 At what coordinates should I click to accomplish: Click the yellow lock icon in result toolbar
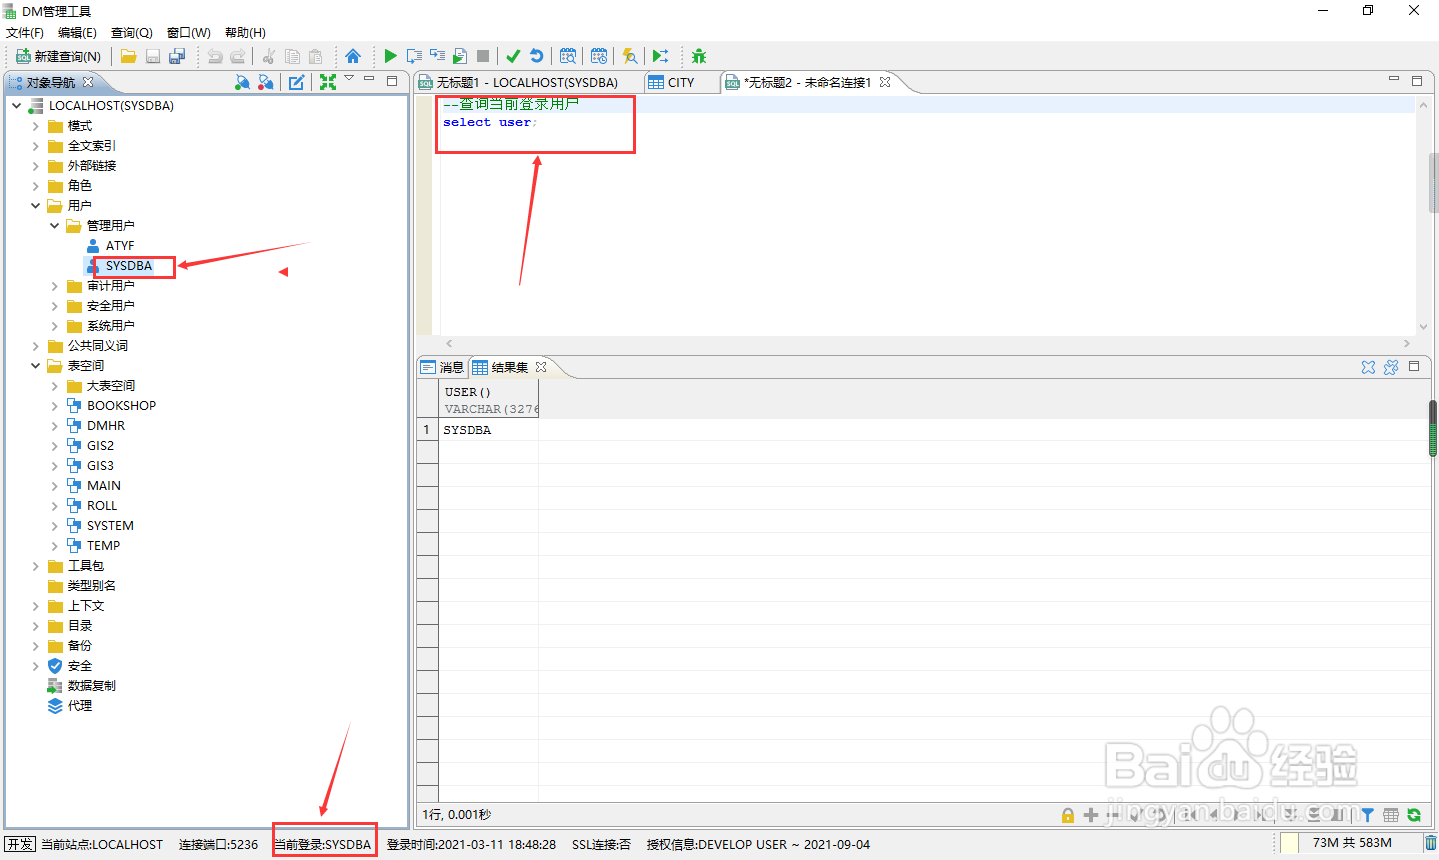1068,815
